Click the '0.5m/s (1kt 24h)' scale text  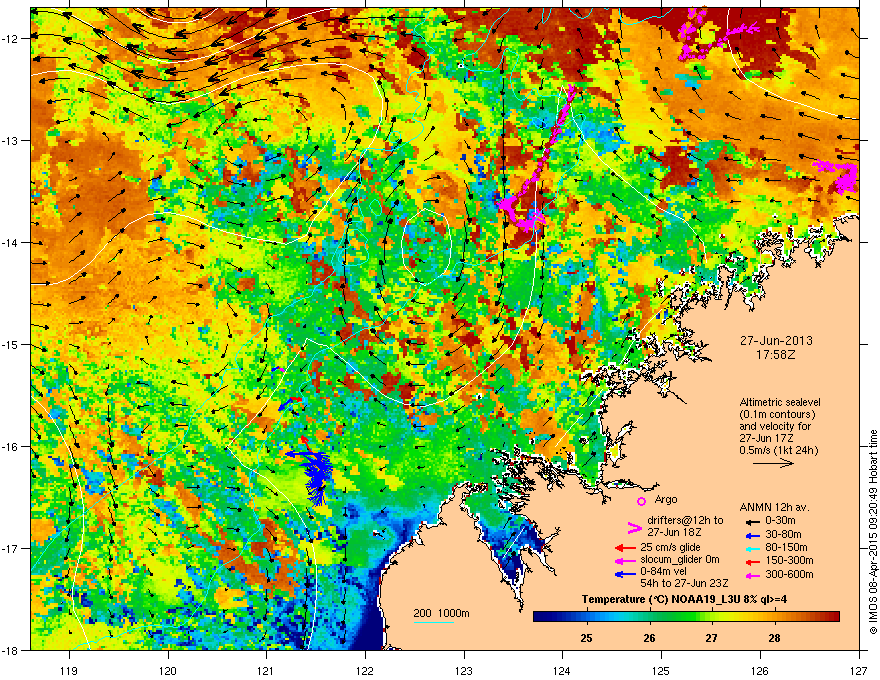coord(779,450)
